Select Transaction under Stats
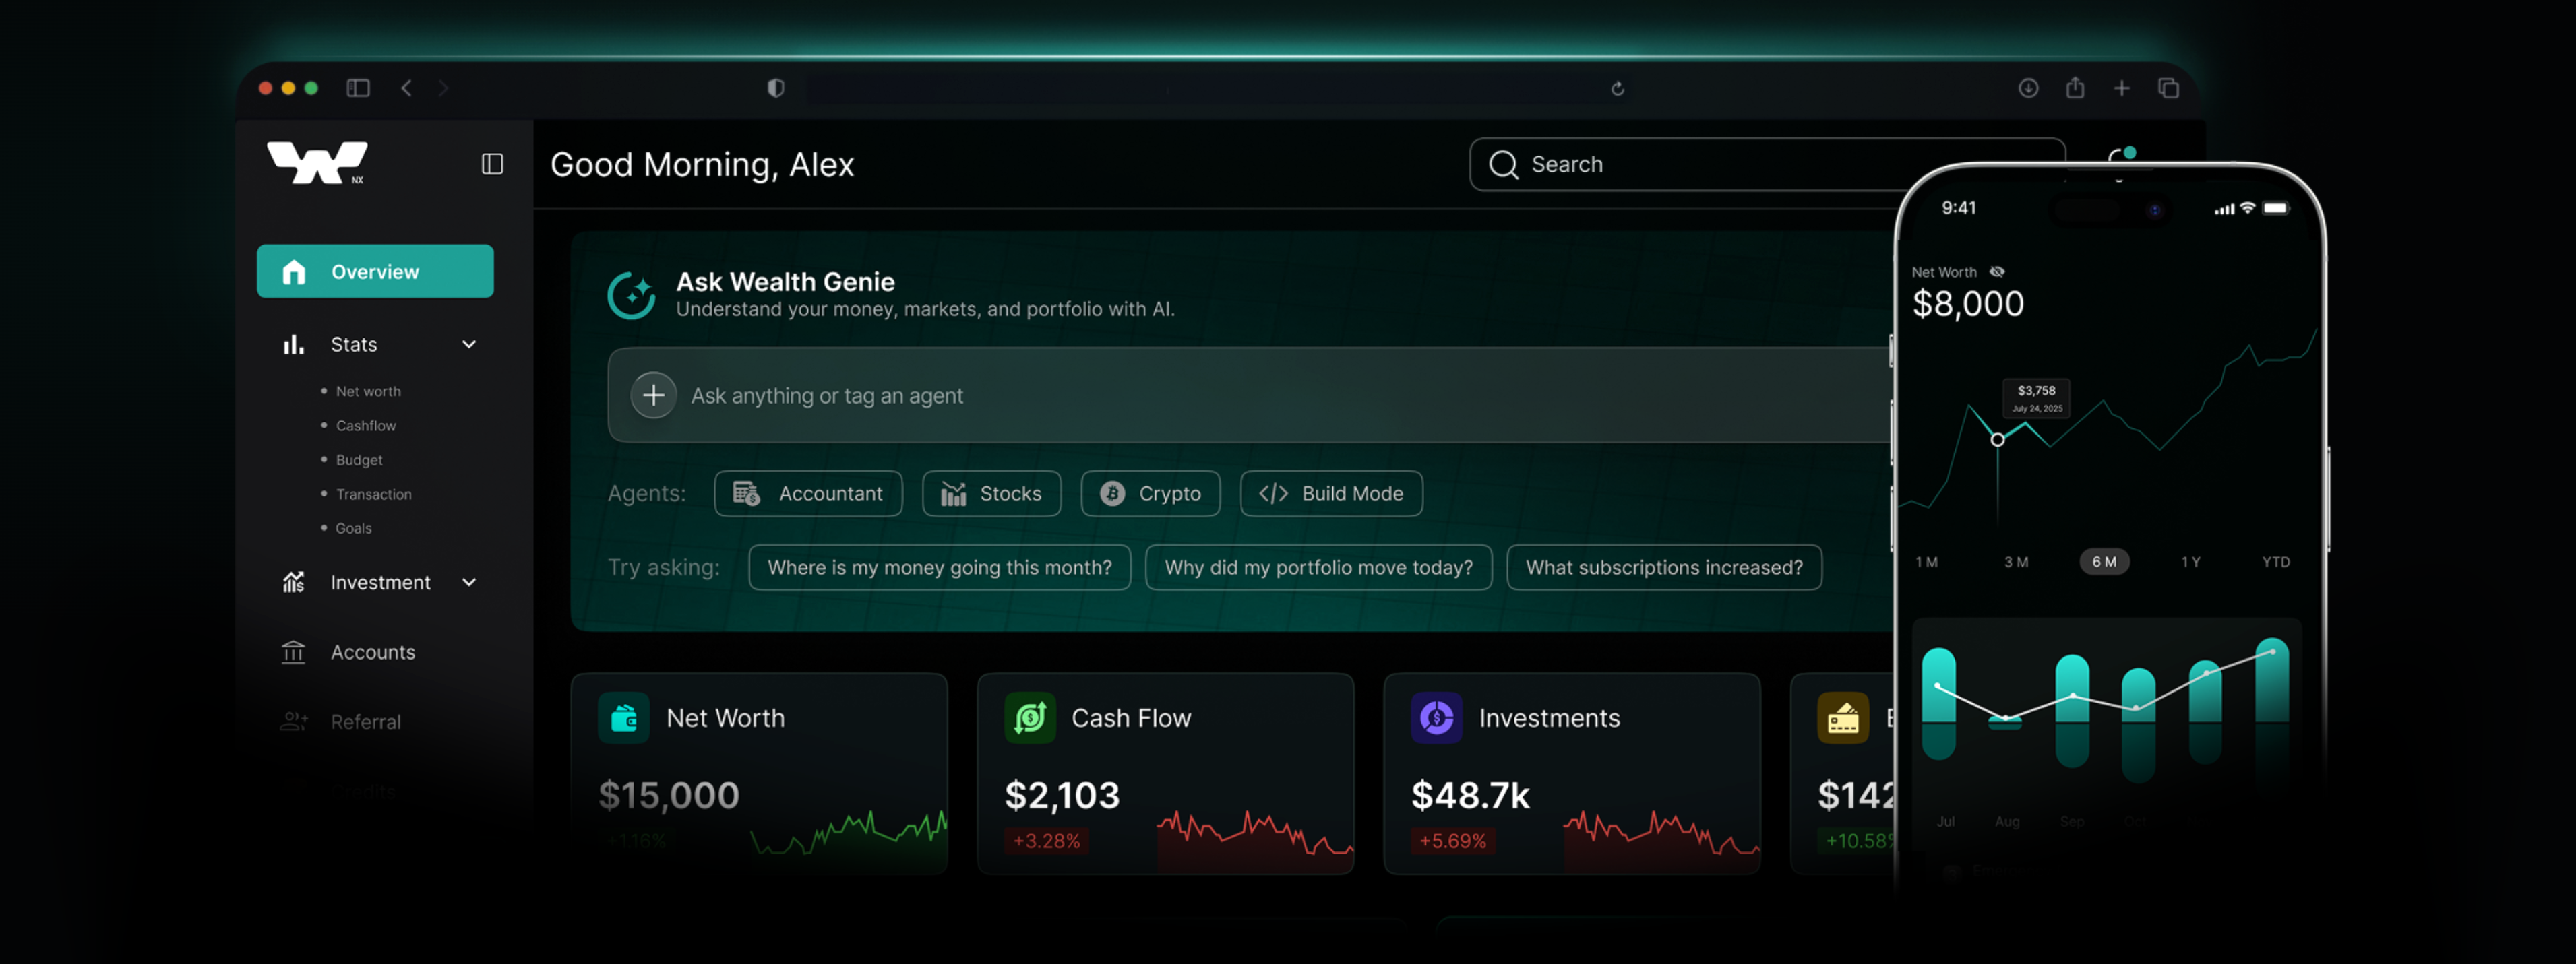The width and height of the screenshot is (2576, 964). coord(374,494)
